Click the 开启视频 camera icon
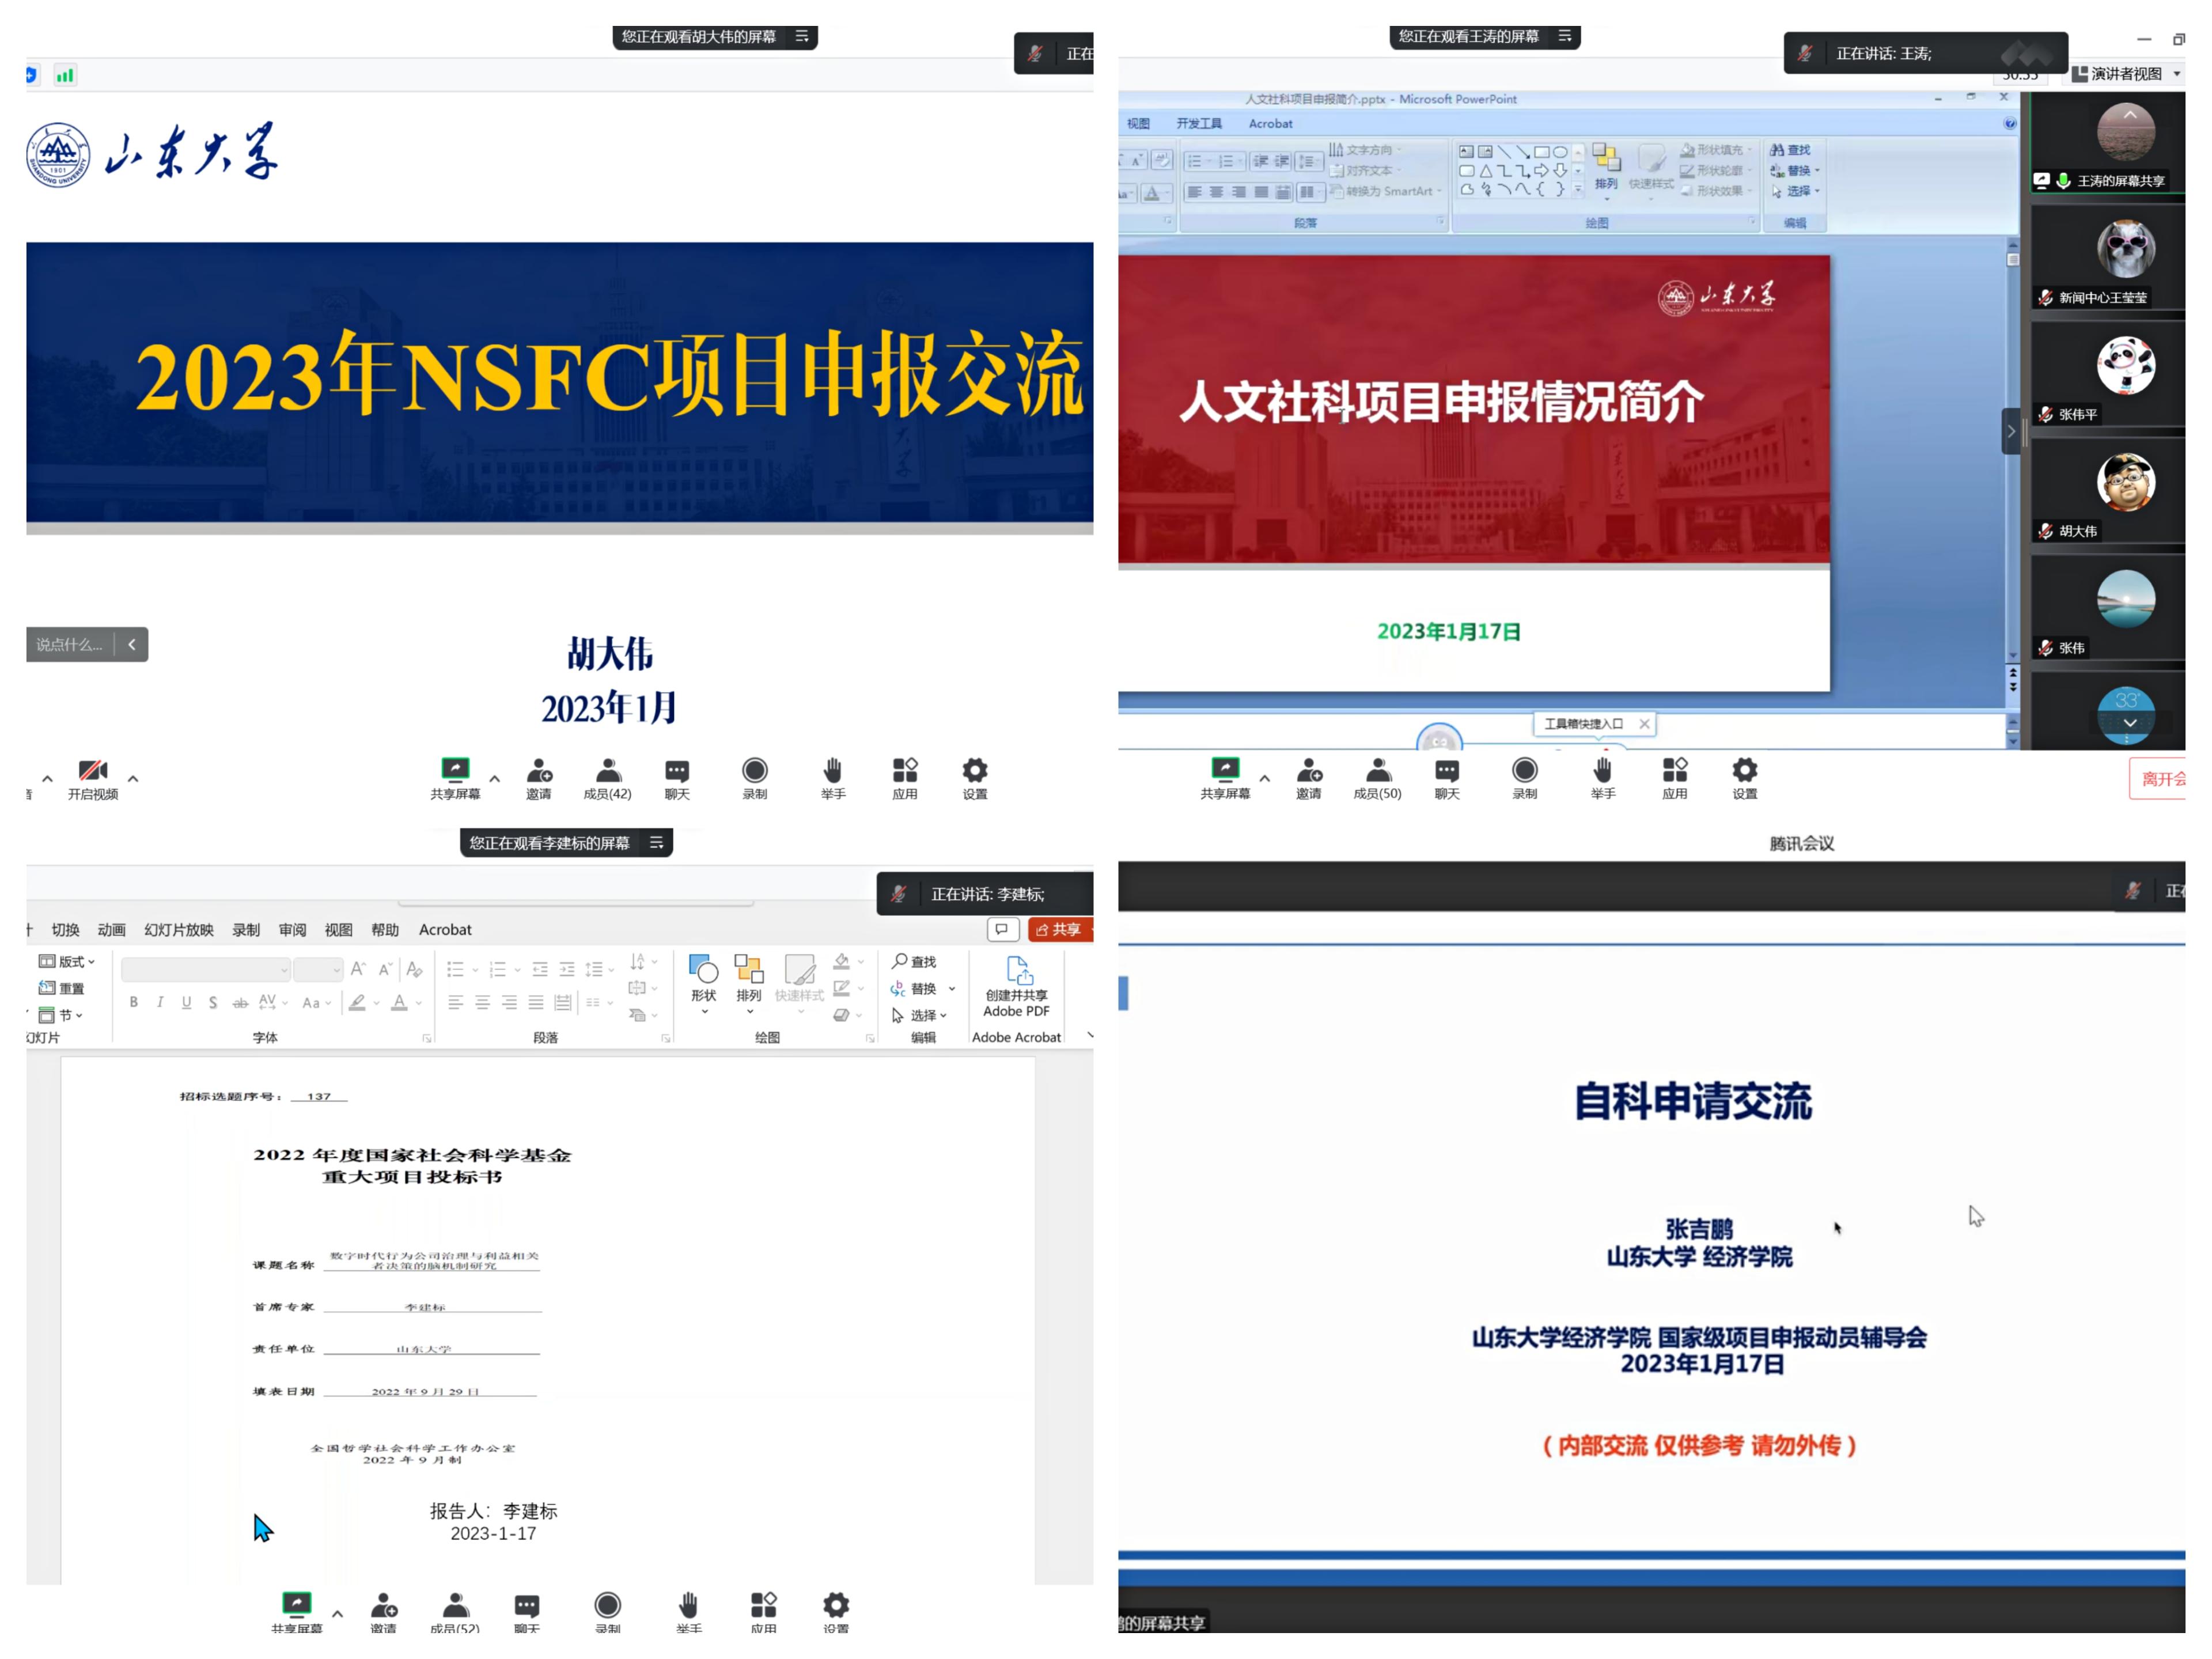The height and width of the screenshot is (1659, 2212). pyautogui.click(x=92, y=770)
